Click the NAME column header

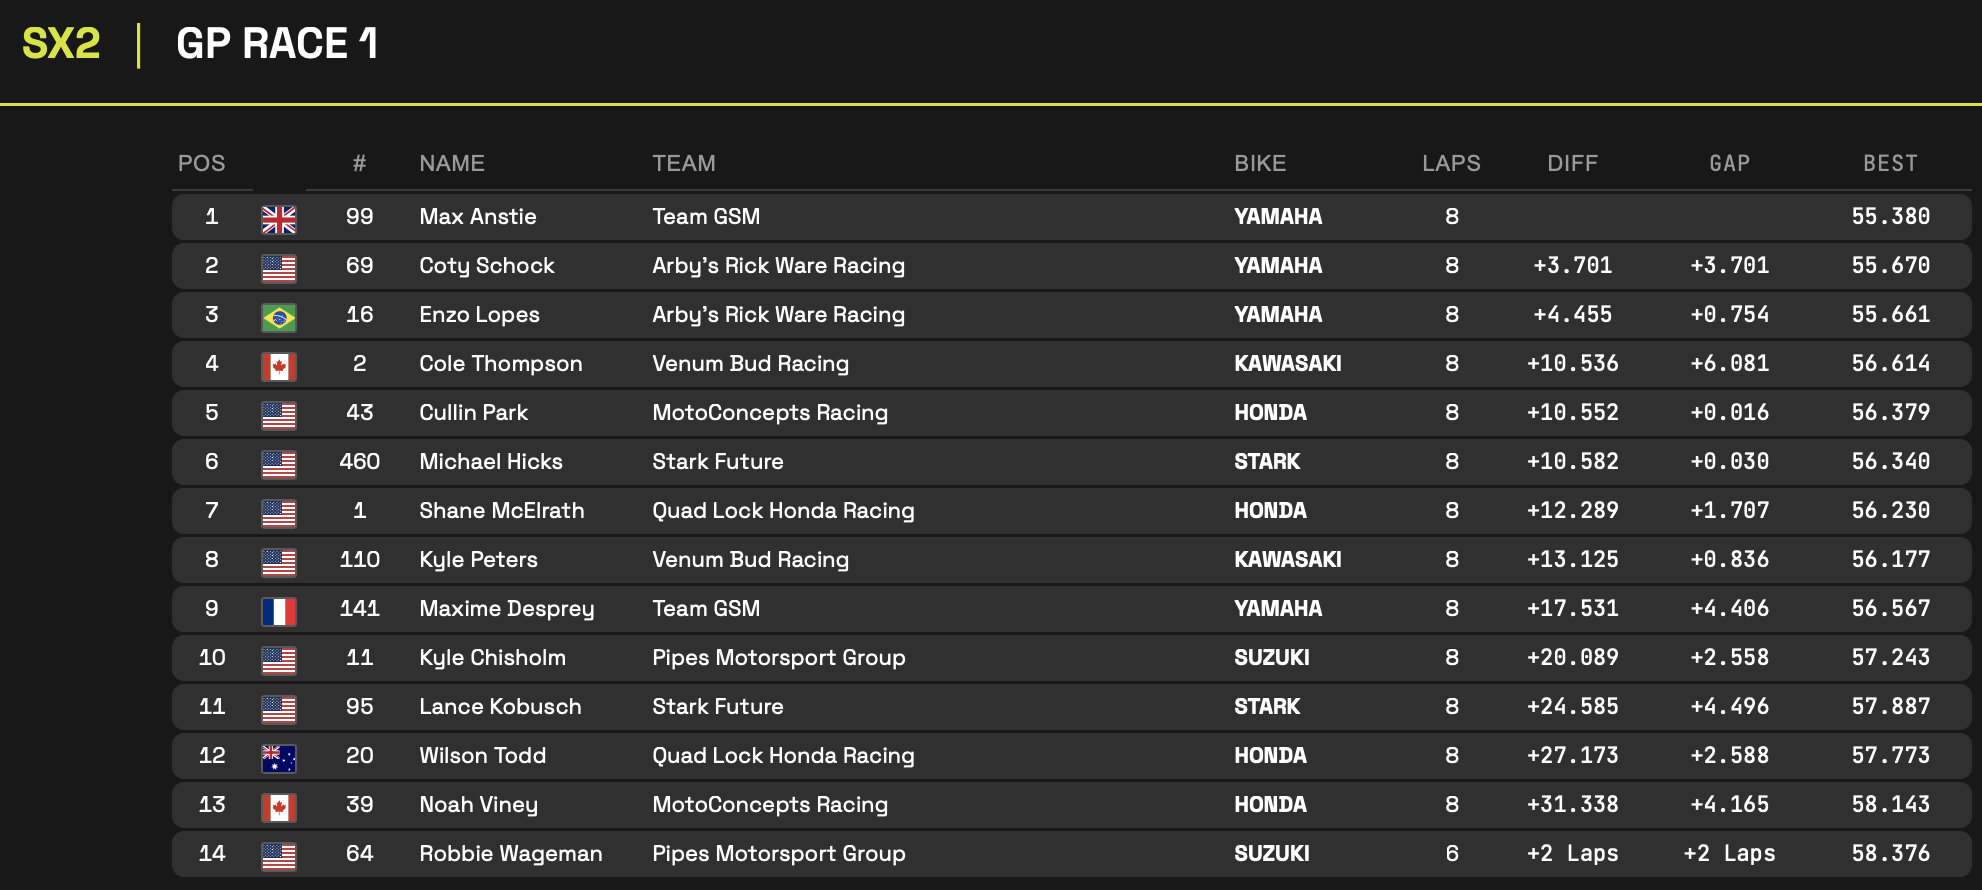click(x=452, y=163)
